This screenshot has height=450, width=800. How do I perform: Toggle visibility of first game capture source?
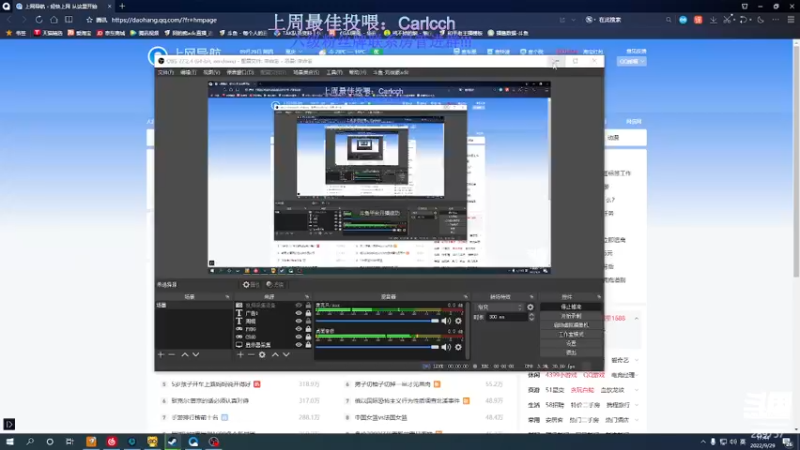click(298, 329)
